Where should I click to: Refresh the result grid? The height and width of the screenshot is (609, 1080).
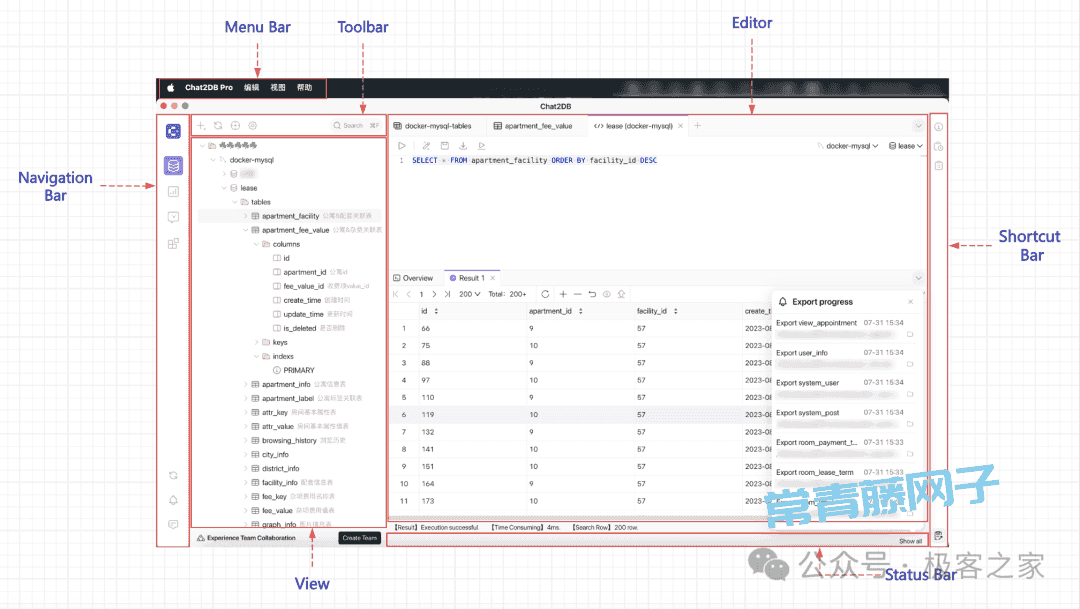tap(546, 294)
